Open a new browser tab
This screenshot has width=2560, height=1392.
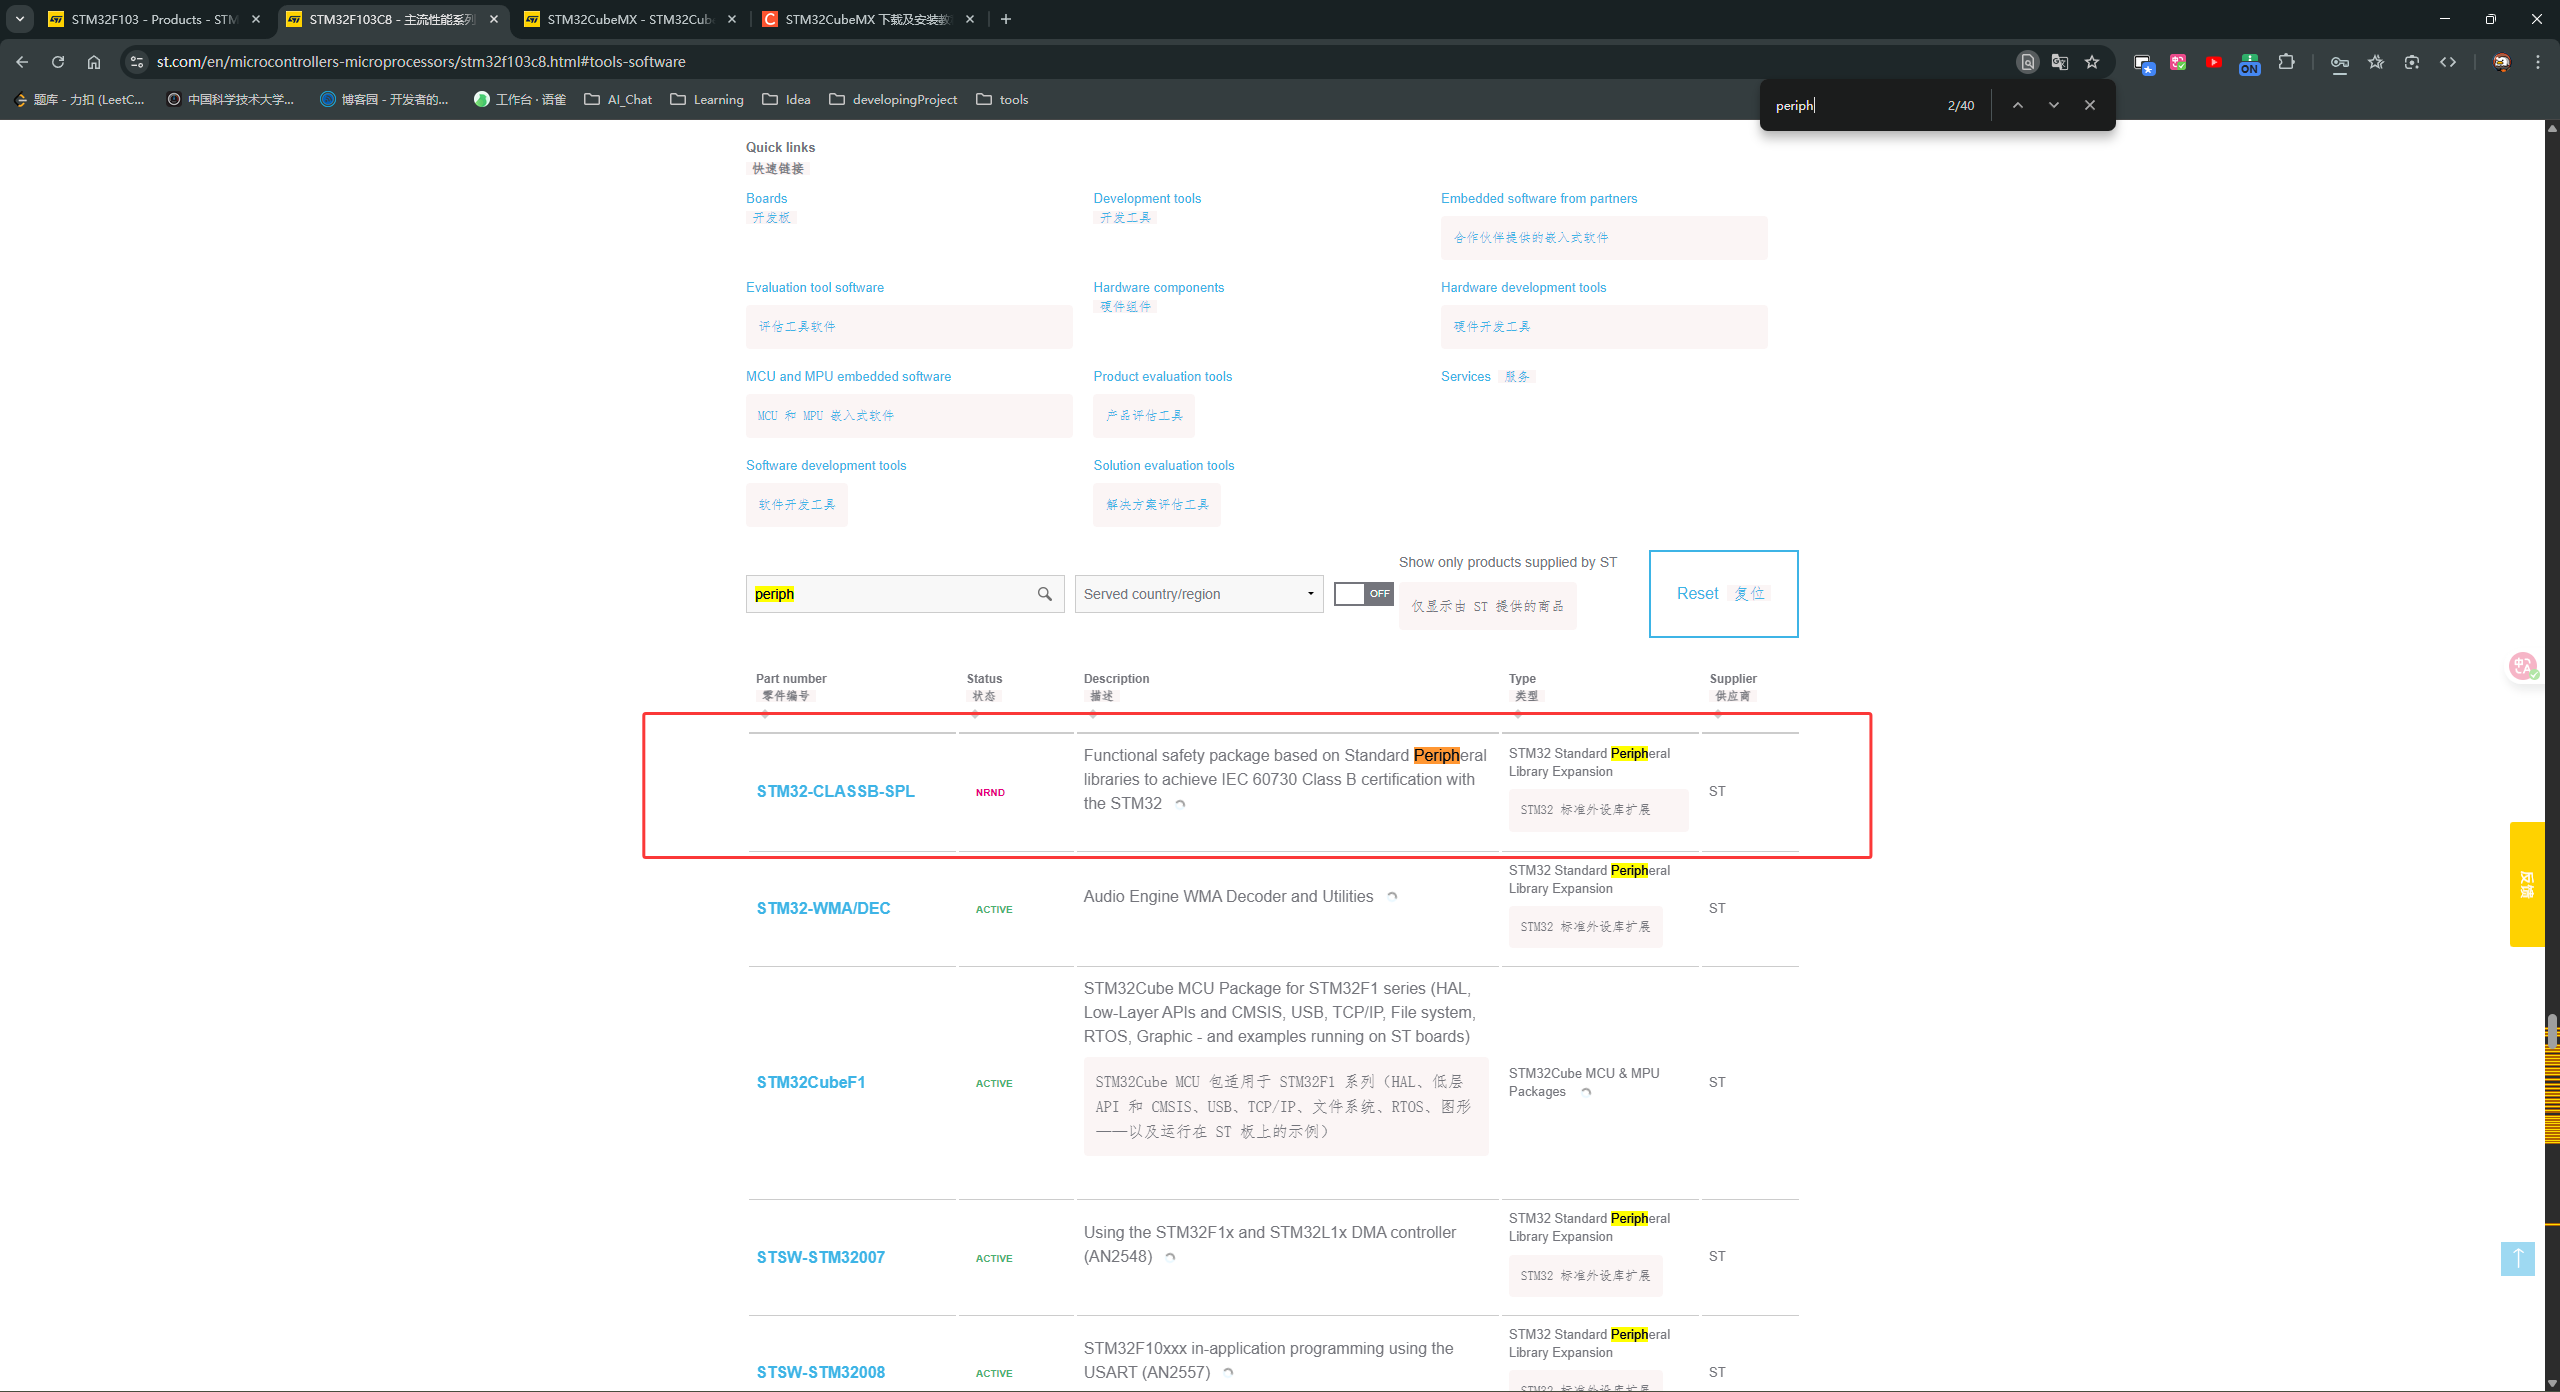(x=1006, y=19)
